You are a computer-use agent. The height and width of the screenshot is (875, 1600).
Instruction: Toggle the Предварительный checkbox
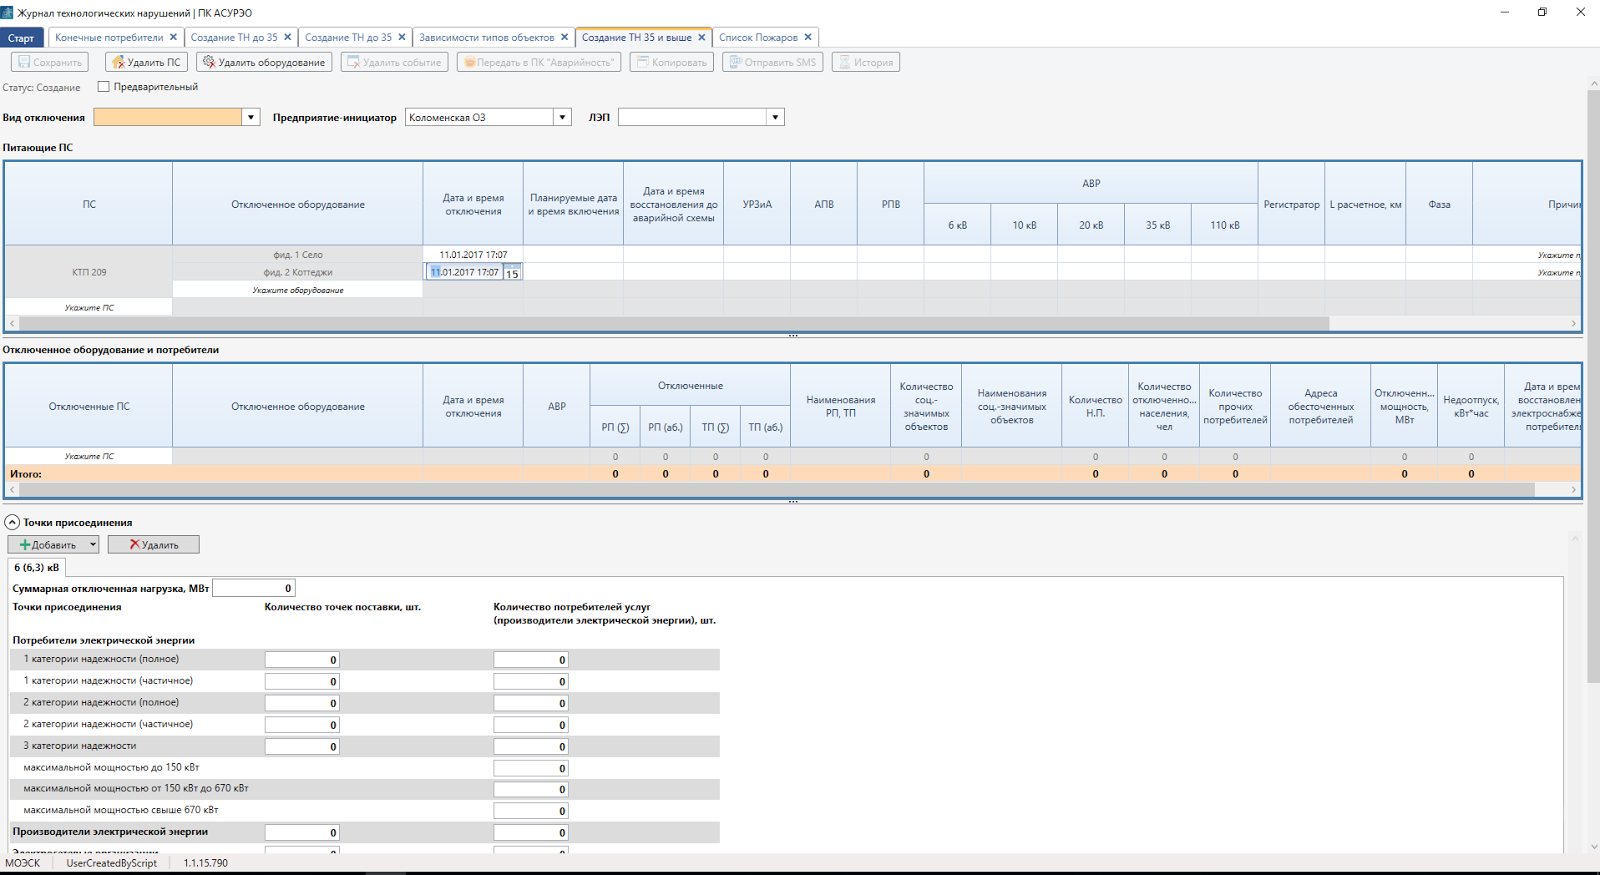(103, 87)
